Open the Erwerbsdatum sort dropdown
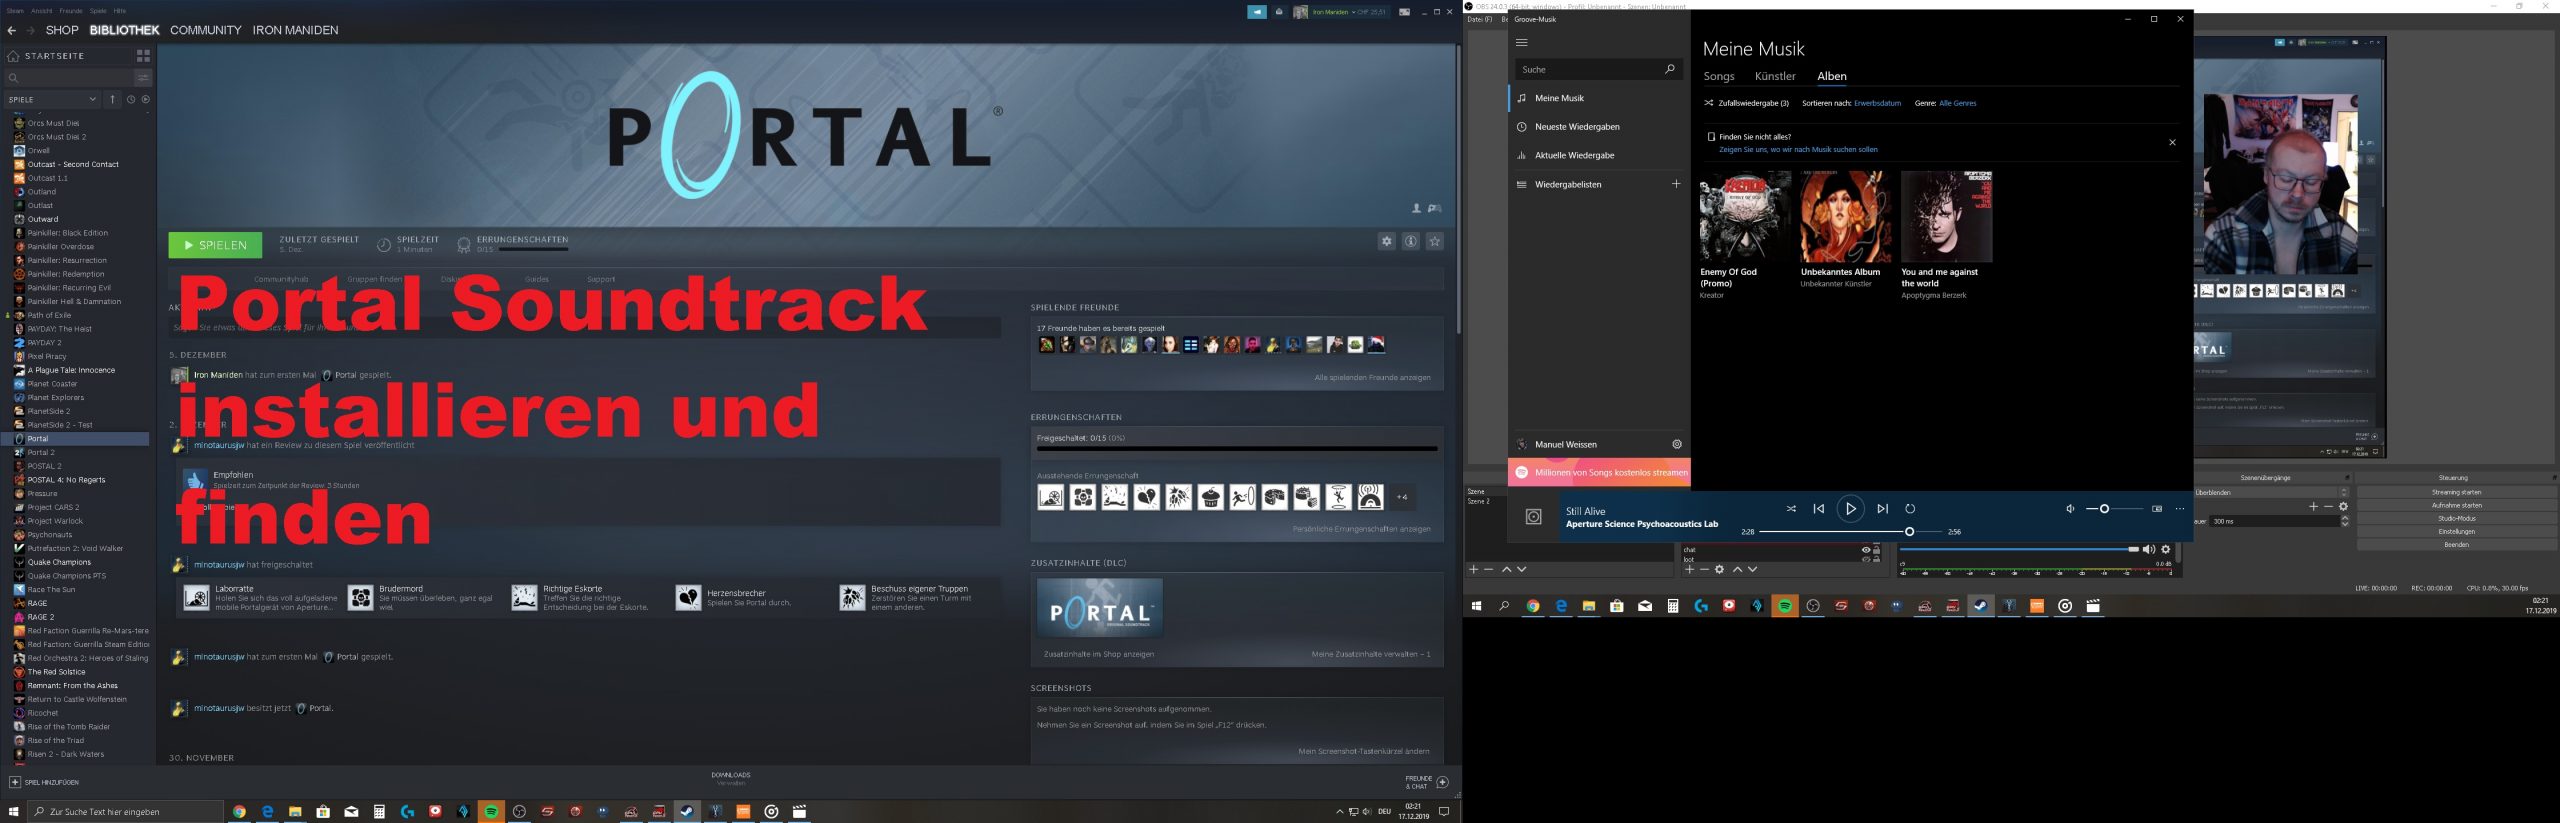 click(1877, 103)
